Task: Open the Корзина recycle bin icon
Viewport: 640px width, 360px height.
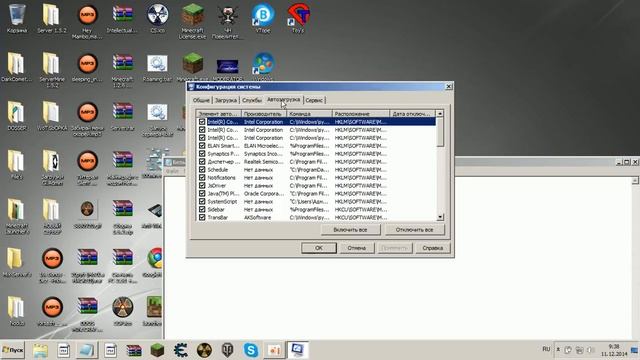Action: [17, 18]
